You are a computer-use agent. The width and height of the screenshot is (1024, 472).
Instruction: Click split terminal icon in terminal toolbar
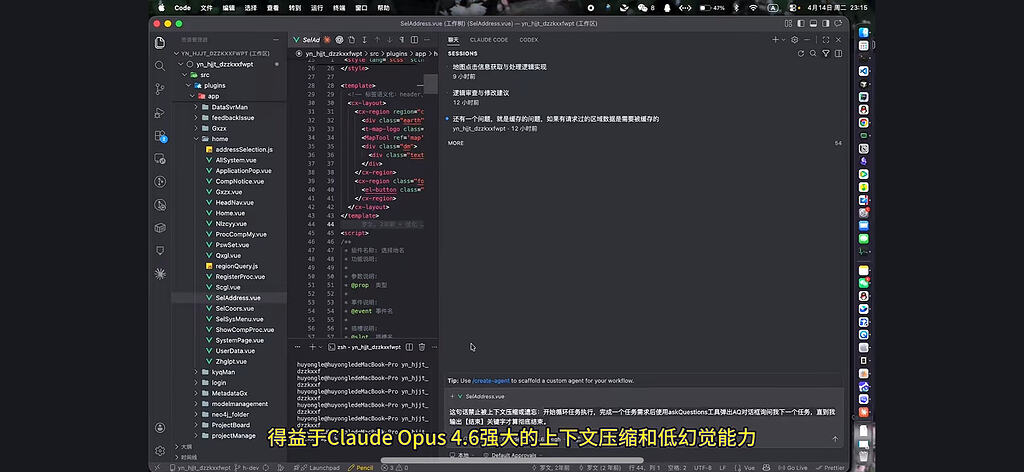tap(409, 347)
